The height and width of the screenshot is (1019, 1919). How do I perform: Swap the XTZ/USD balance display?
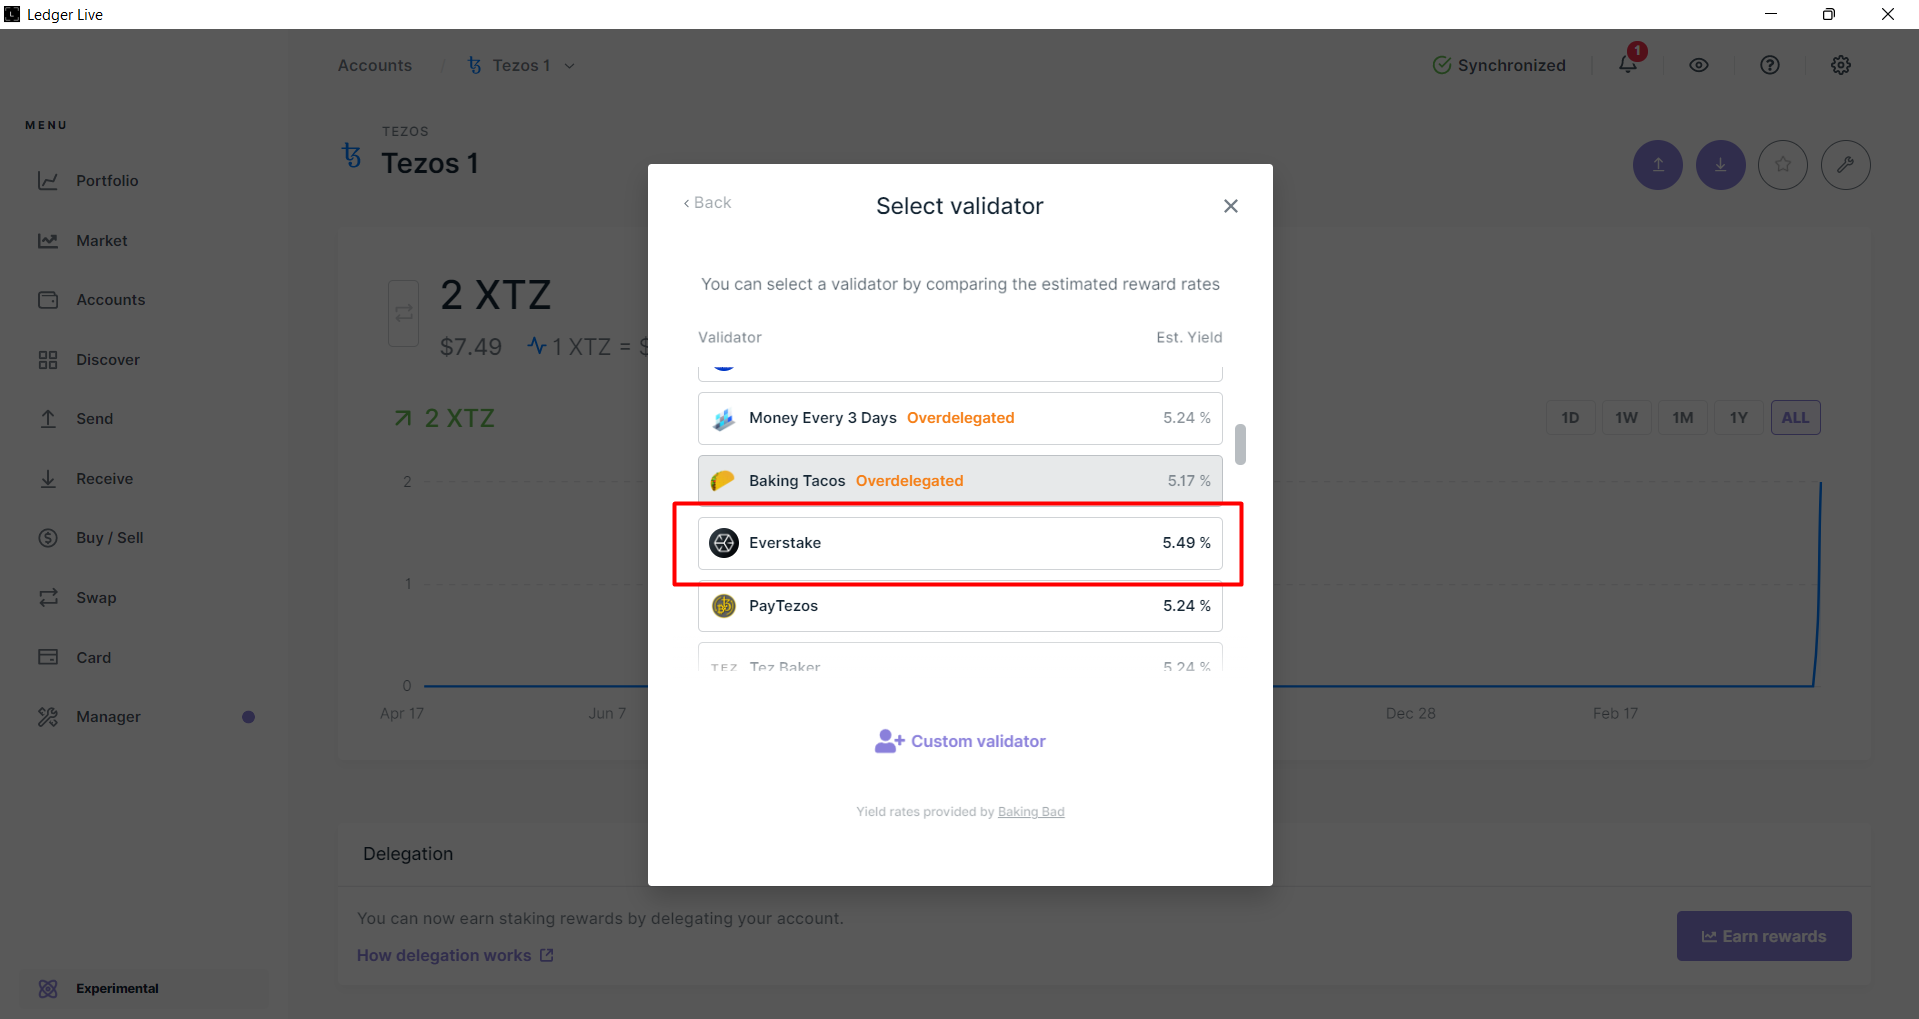[x=404, y=314]
